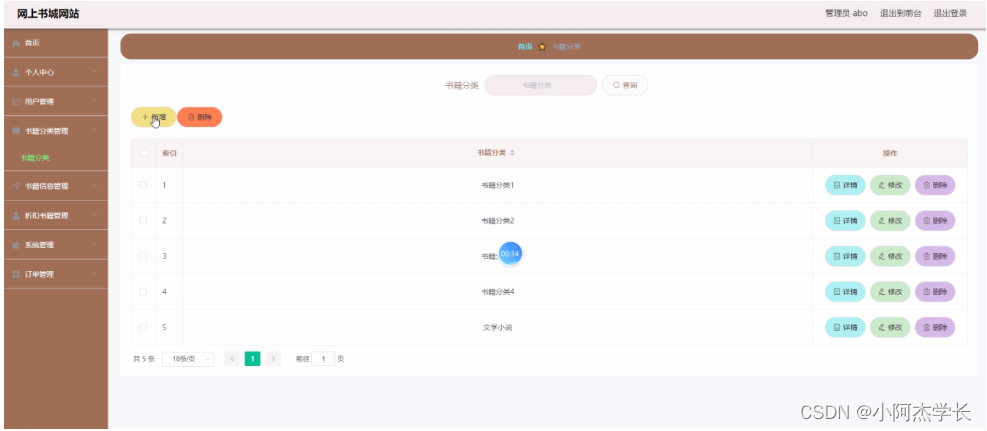Screen dimensions: 987x431
Task: Click the 书籍分类 search input field
Action: (540, 86)
